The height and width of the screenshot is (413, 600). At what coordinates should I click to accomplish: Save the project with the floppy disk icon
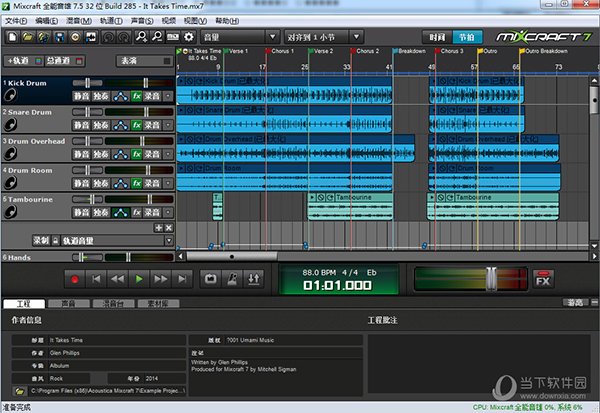(59, 37)
